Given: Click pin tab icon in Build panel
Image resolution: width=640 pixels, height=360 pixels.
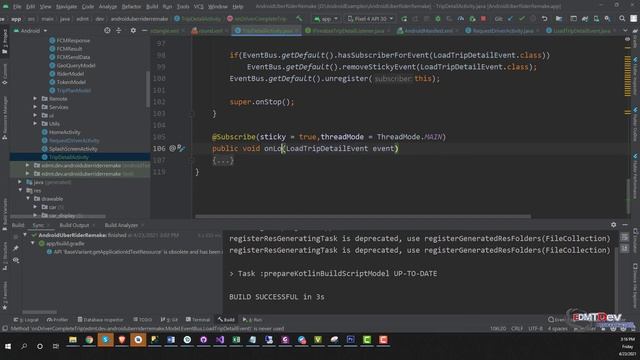Looking at the screenshot, I should tap(16, 248).
